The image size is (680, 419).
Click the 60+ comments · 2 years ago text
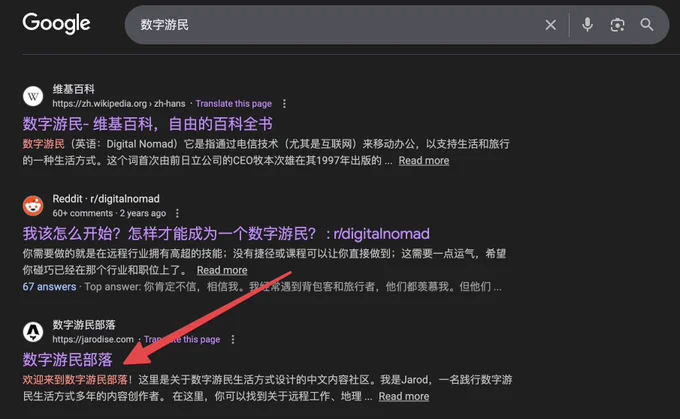(109, 213)
